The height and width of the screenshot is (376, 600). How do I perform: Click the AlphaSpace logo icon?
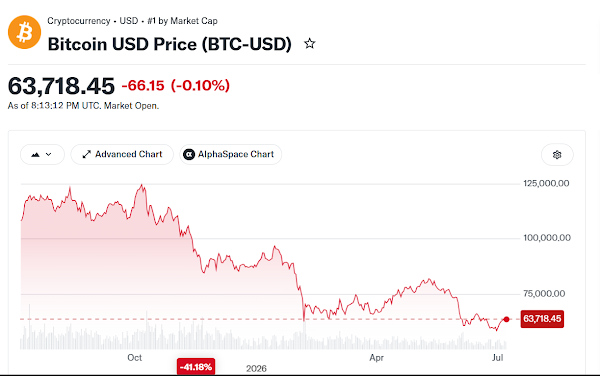tap(189, 154)
